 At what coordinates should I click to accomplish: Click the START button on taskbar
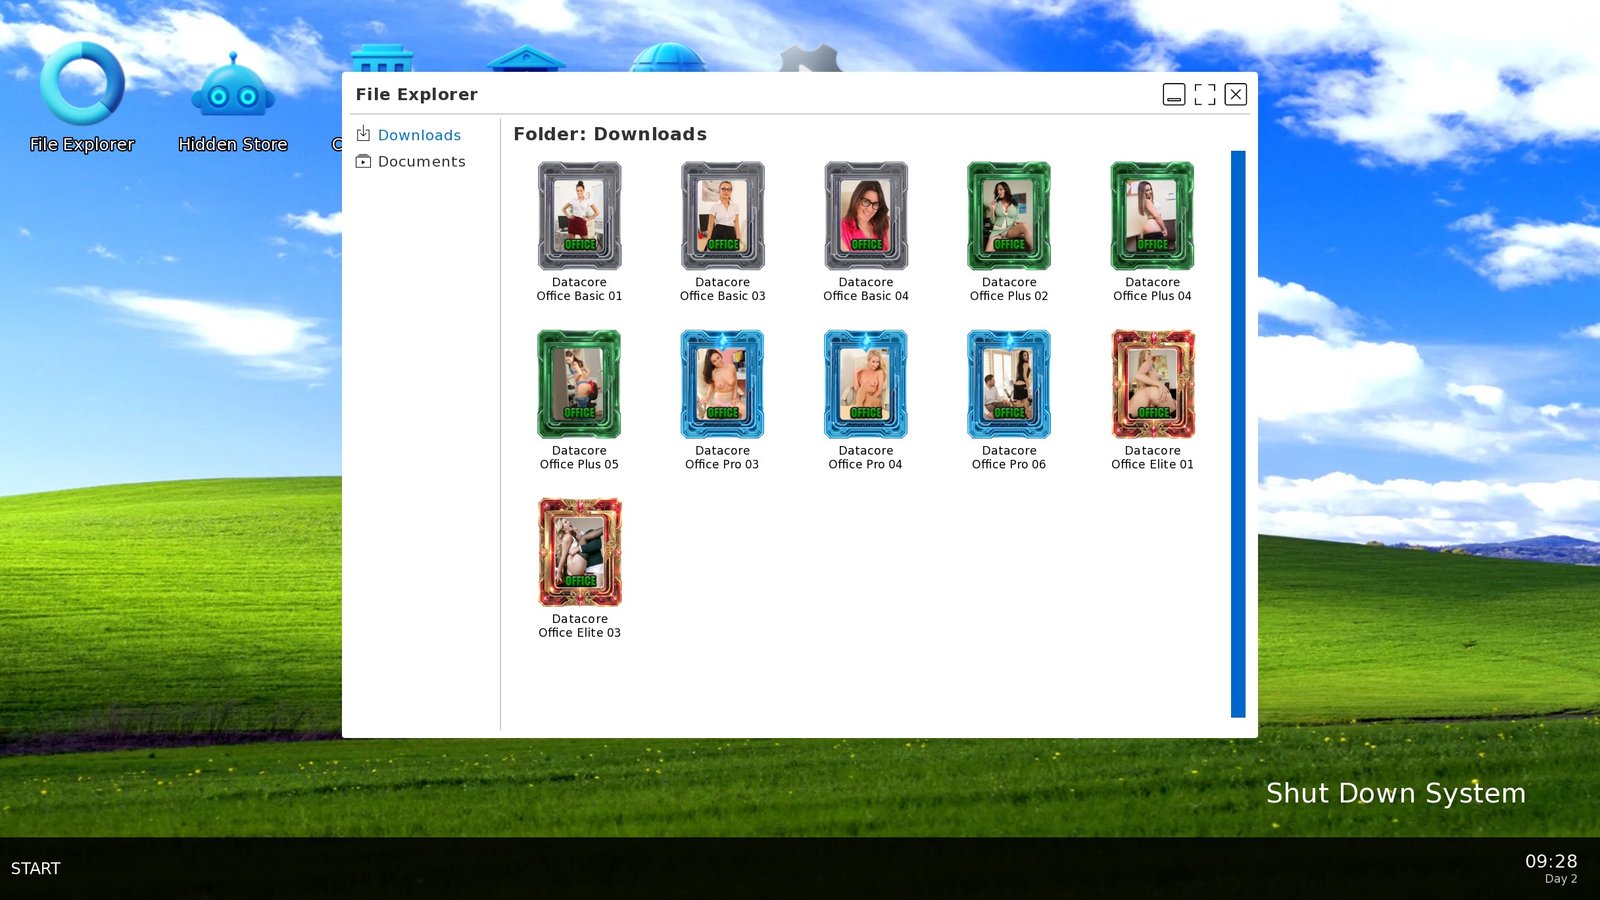(x=36, y=868)
